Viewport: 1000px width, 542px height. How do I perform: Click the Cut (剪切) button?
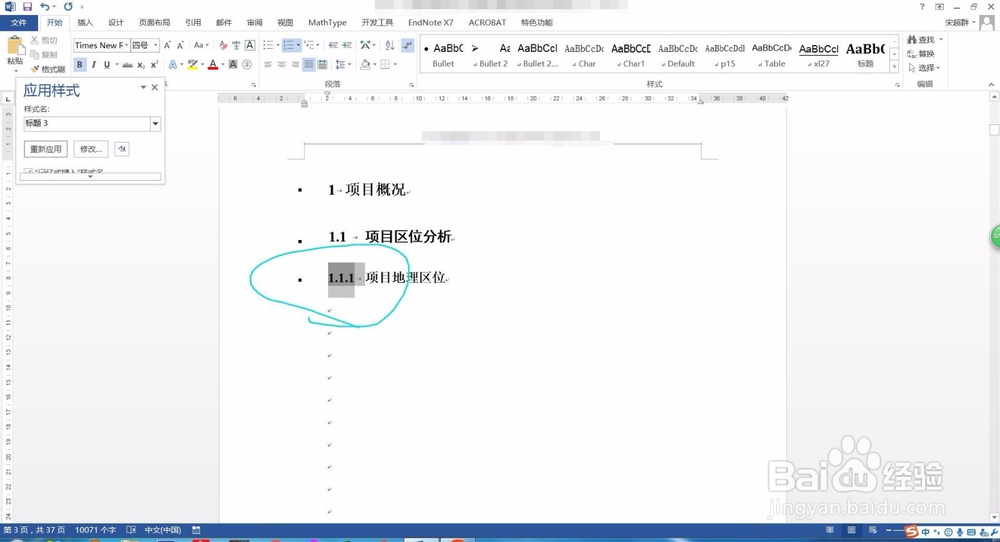(x=44, y=40)
